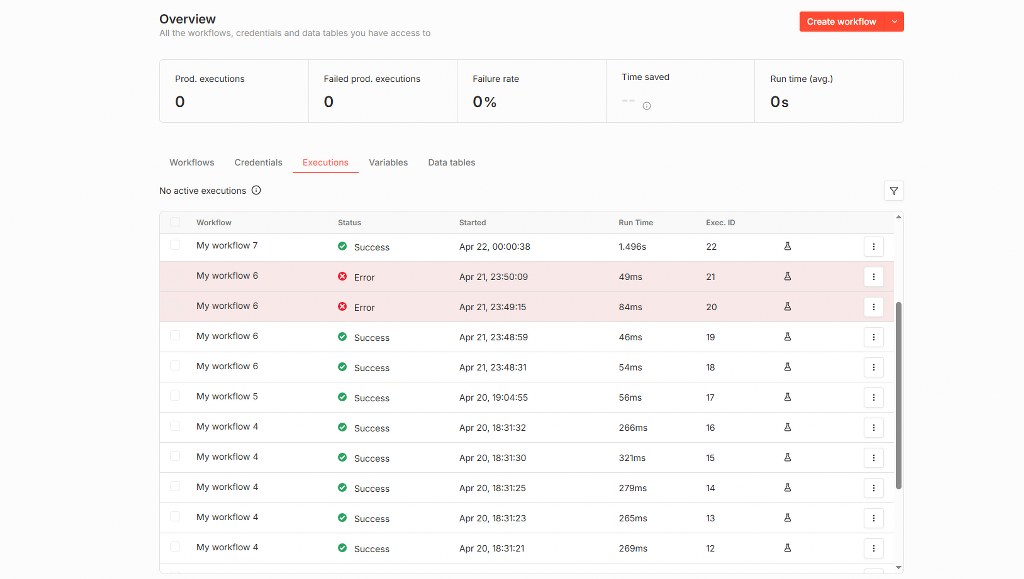Click the flask icon for execution 20

[x=787, y=307]
